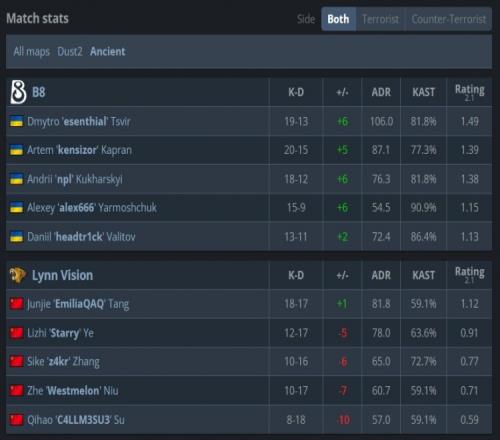Open Alexey 'alex666' Yarmoshchuk profile link

[92, 208]
